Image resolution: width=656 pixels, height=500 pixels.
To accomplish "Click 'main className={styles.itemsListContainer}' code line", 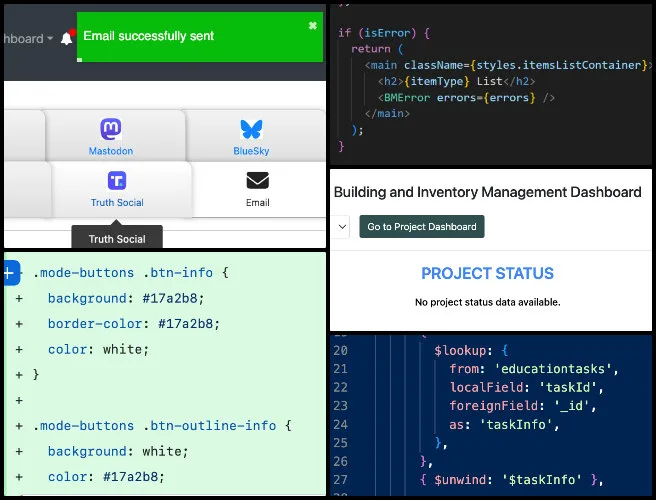I will 508,65.
